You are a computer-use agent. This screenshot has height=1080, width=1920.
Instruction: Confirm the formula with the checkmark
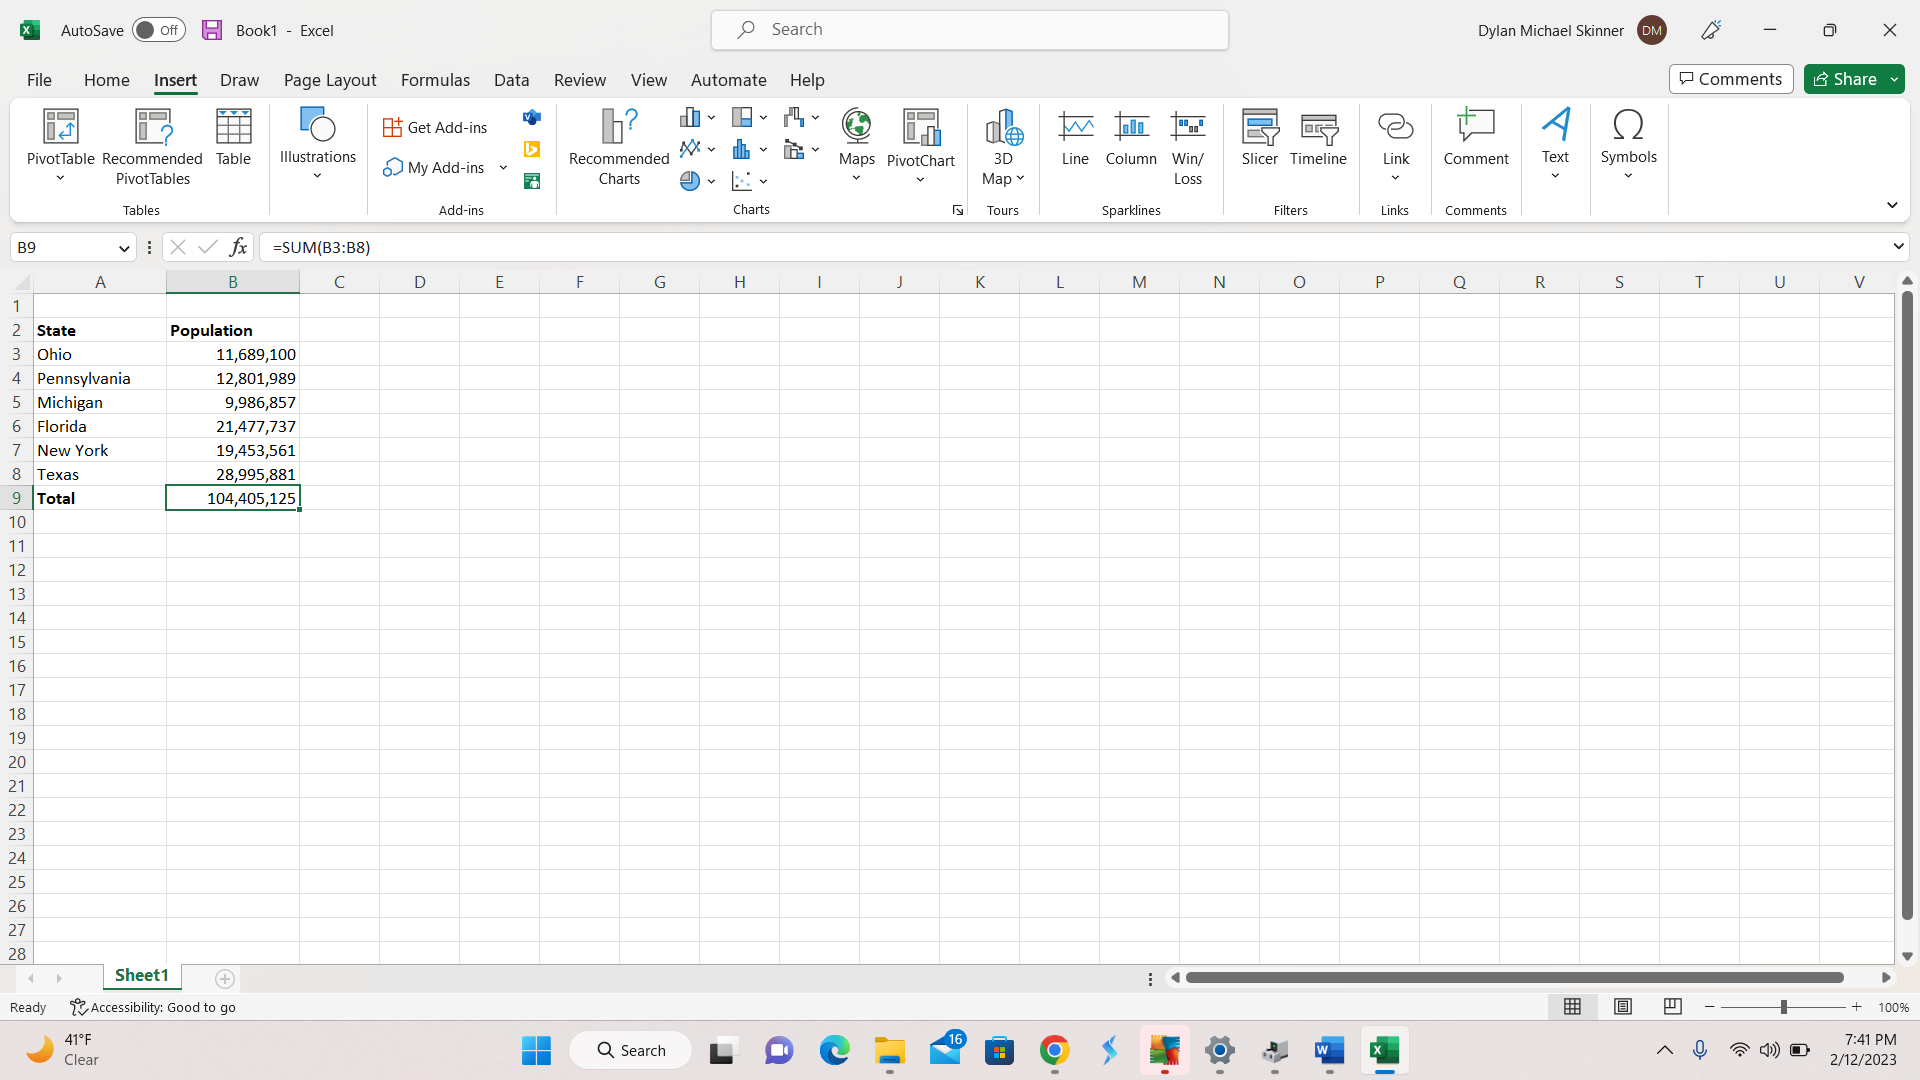pyautogui.click(x=207, y=247)
